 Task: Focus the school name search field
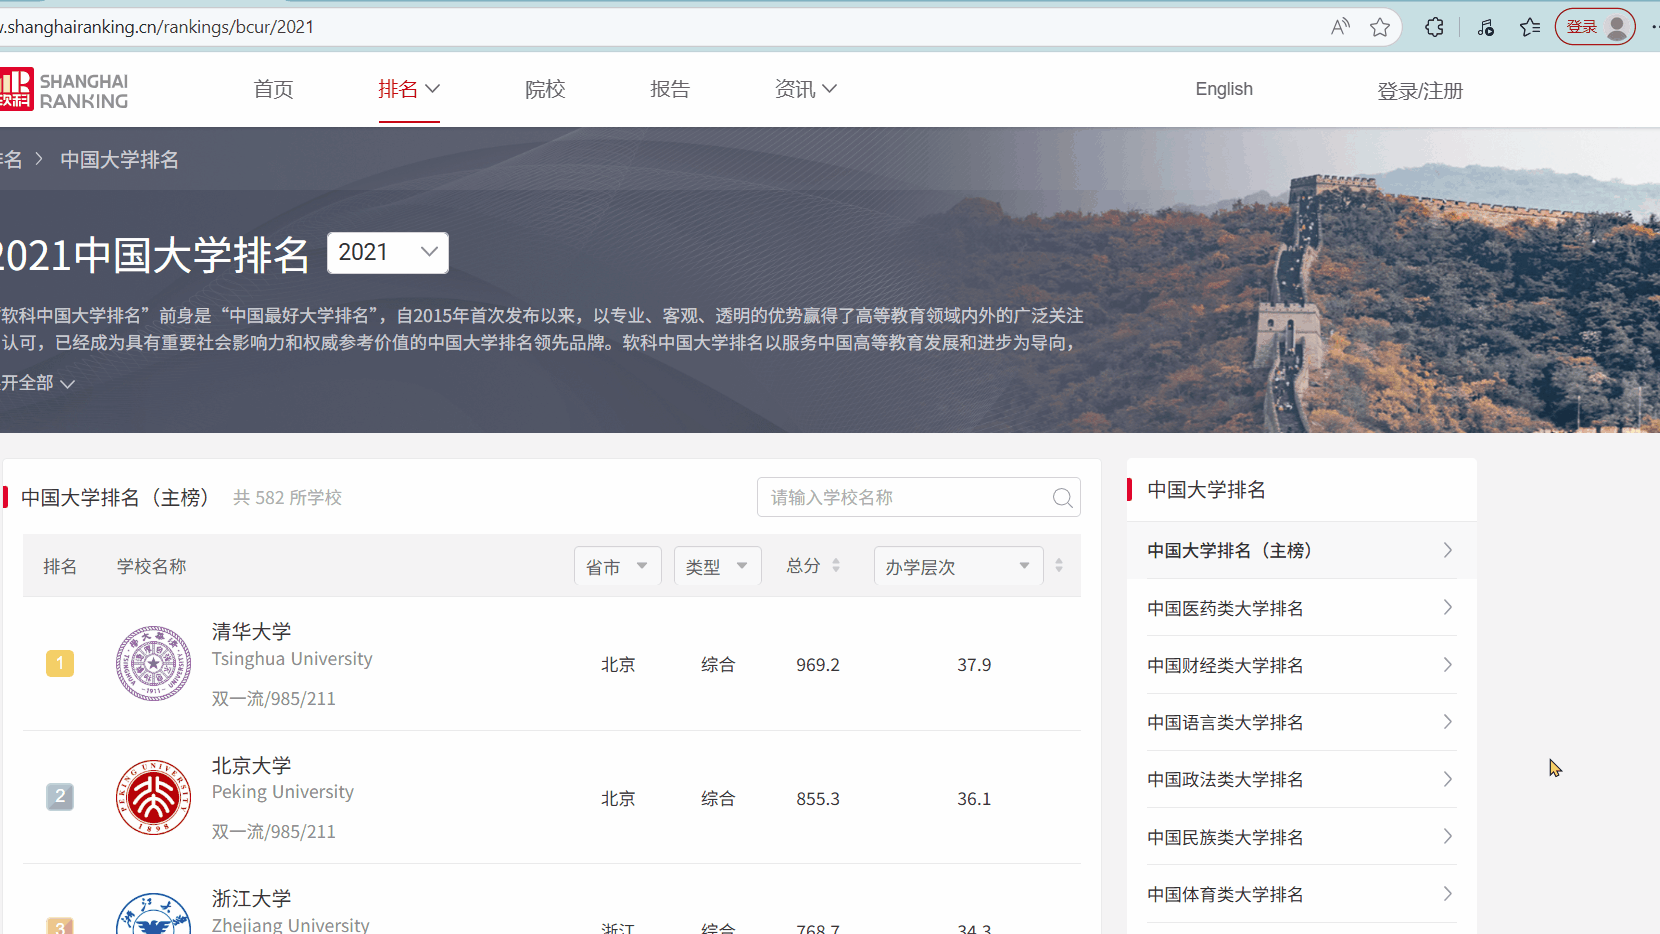point(918,497)
